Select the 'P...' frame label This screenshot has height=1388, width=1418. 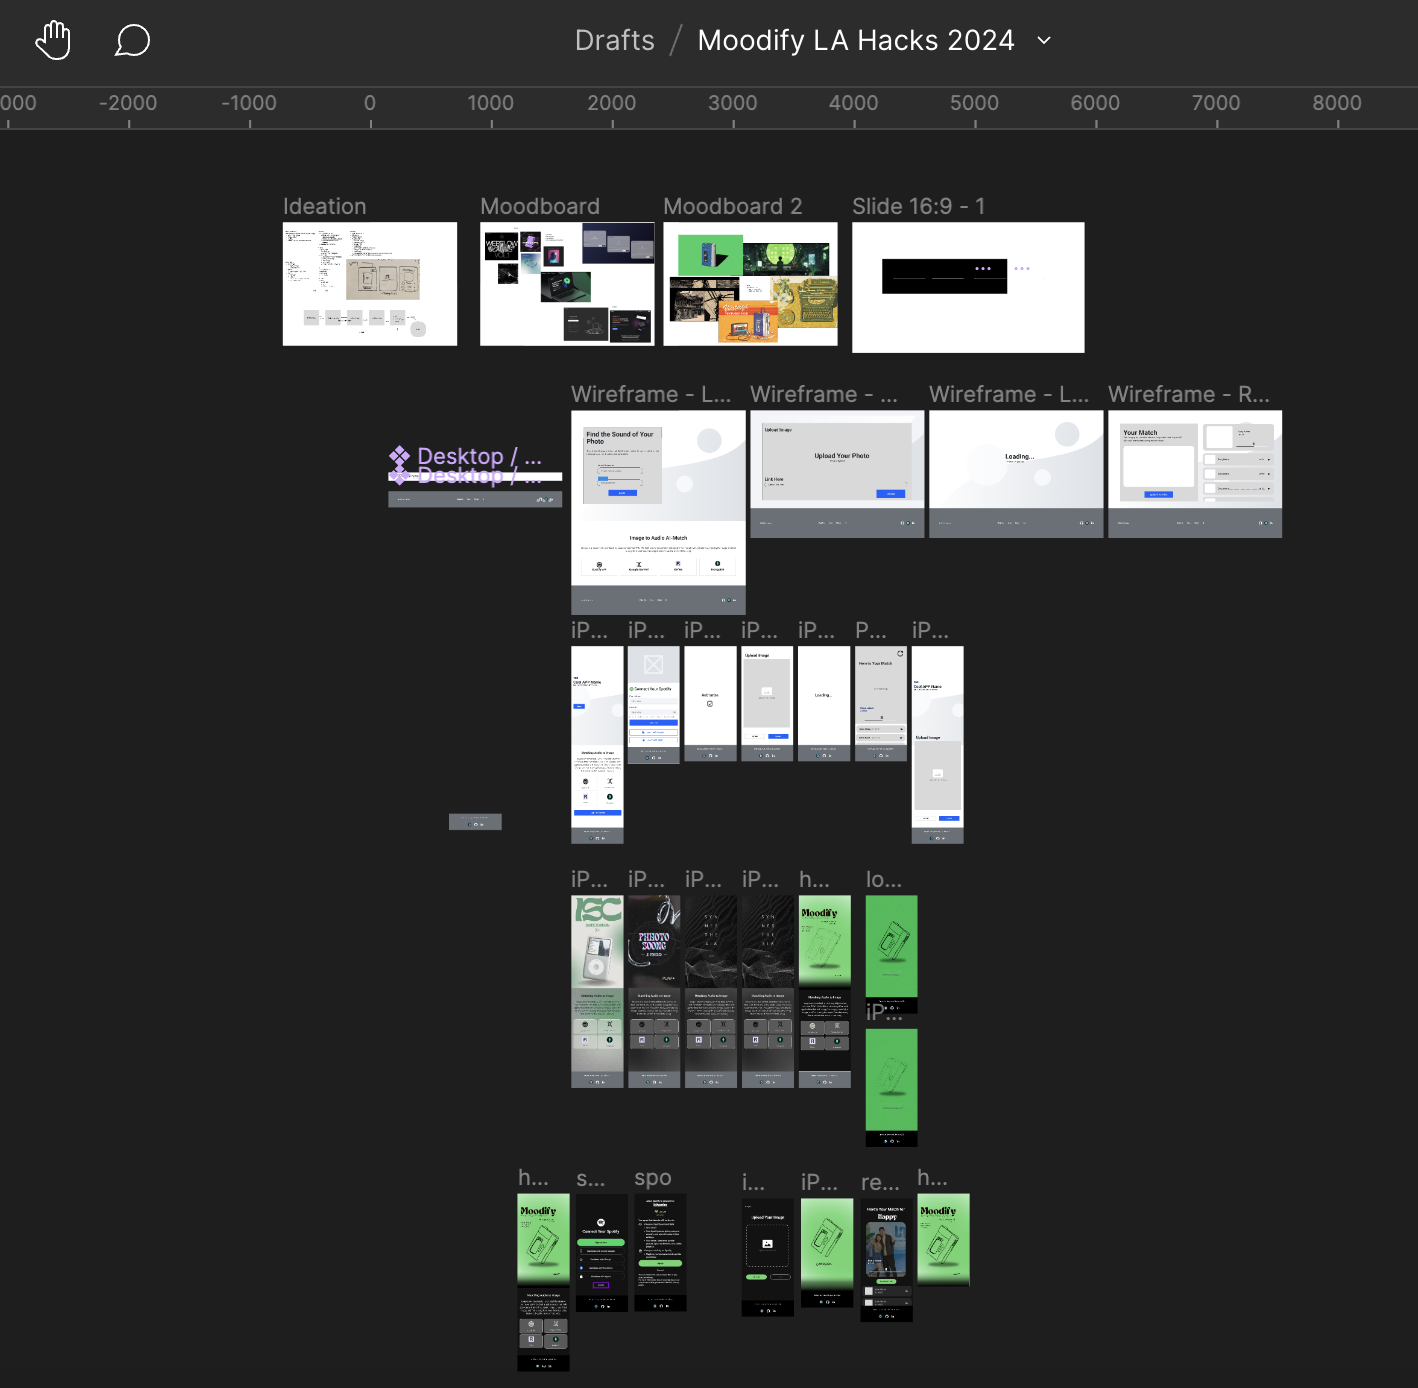(870, 630)
